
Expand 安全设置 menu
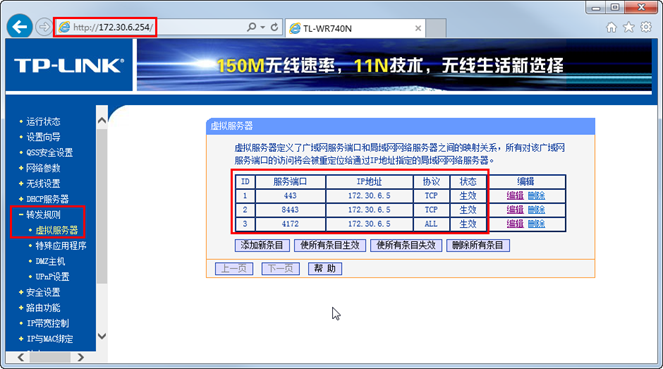[43, 292]
